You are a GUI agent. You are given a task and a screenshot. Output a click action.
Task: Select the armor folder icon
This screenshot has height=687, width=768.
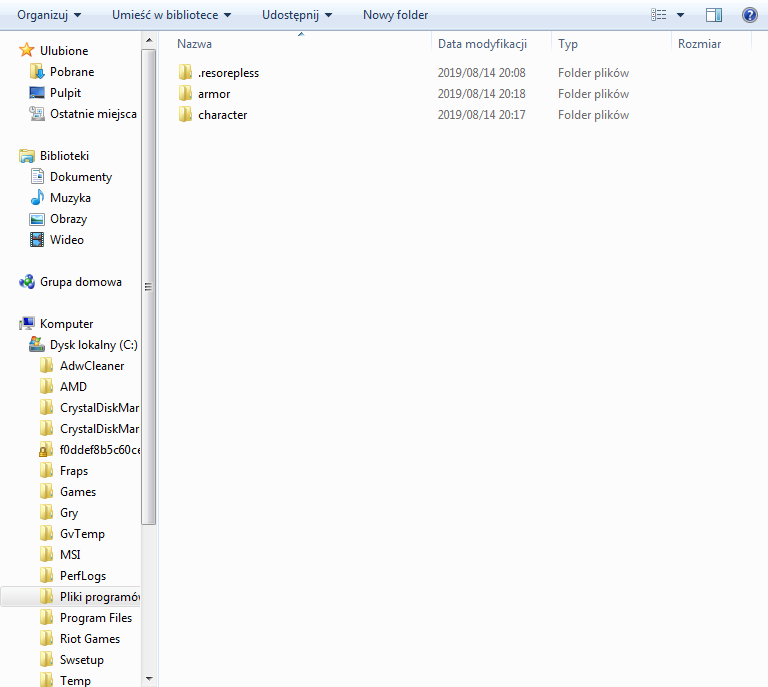[184, 94]
